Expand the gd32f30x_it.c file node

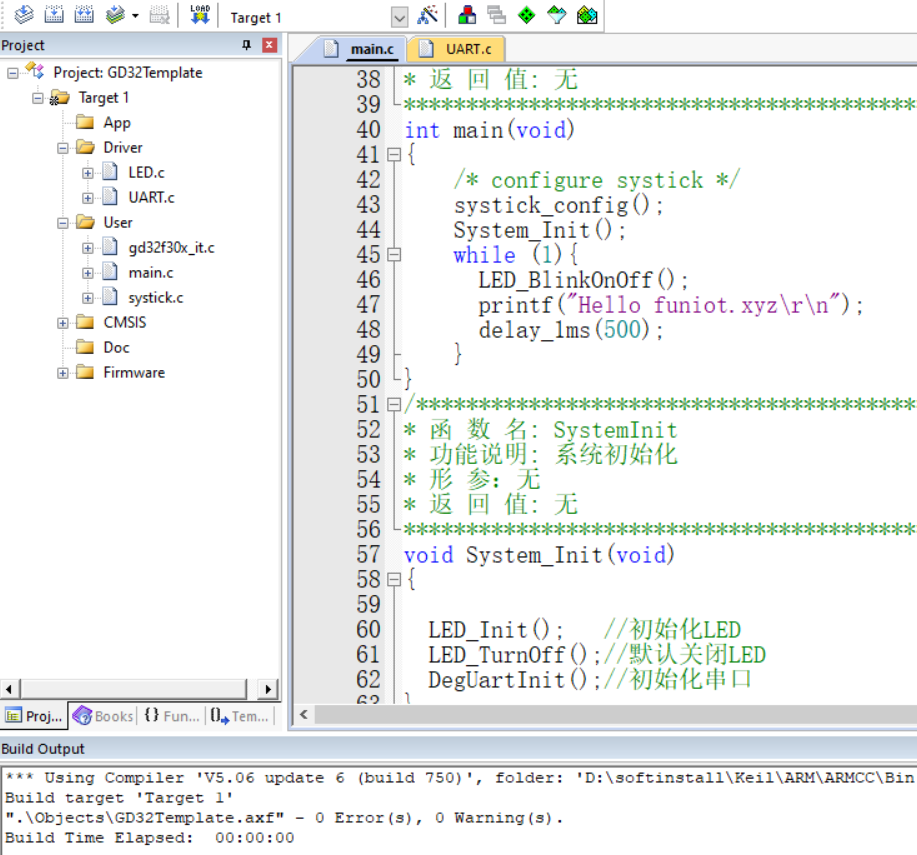[x=88, y=249]
